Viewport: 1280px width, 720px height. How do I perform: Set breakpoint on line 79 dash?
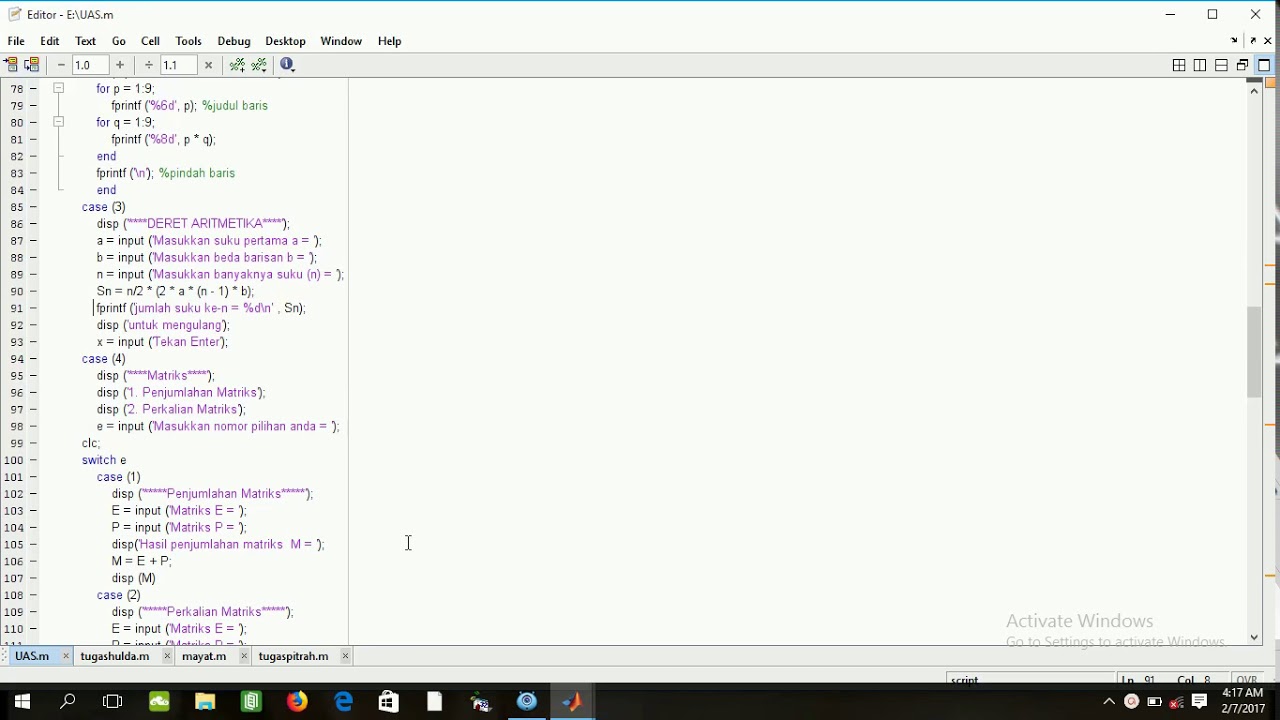[33, 105]
